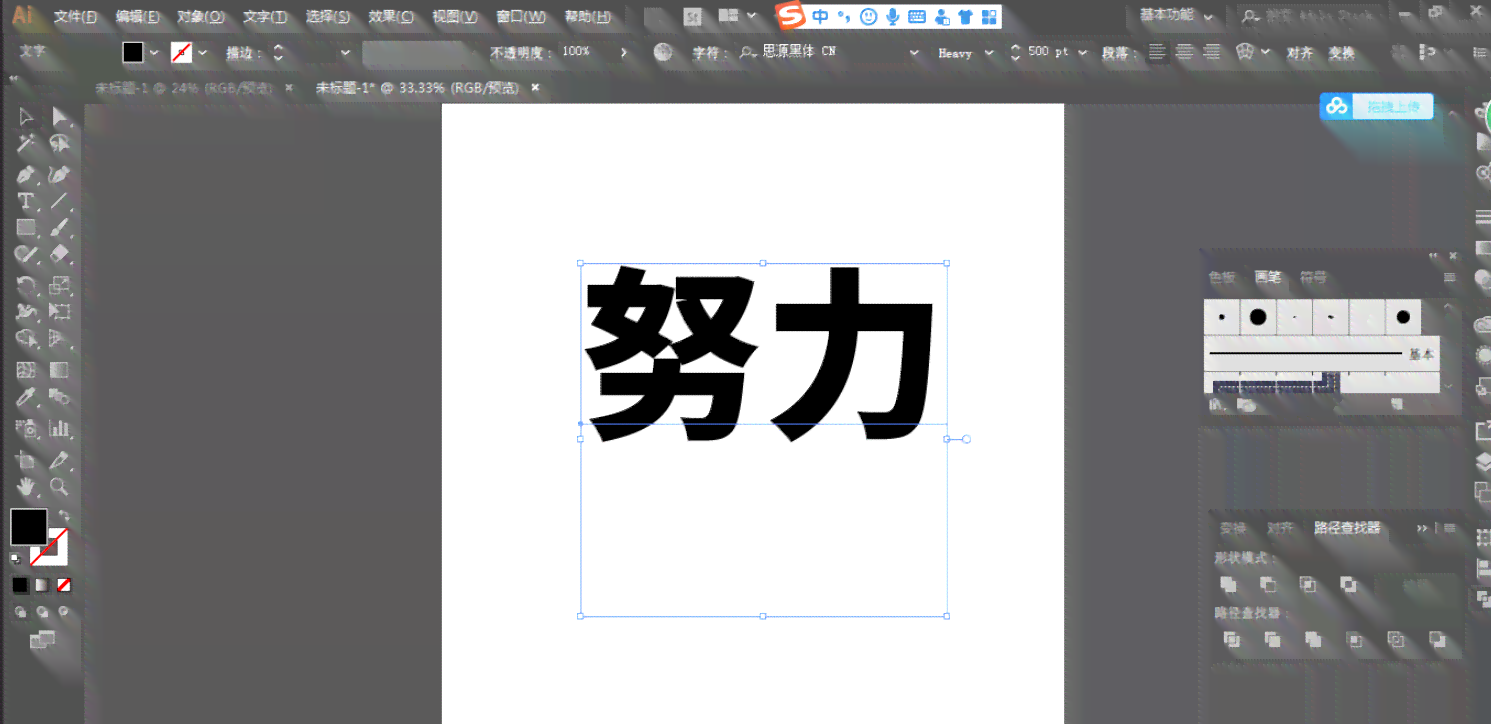Click the large black fill swatch in toolbar
1491x724 pixels.
28,526
